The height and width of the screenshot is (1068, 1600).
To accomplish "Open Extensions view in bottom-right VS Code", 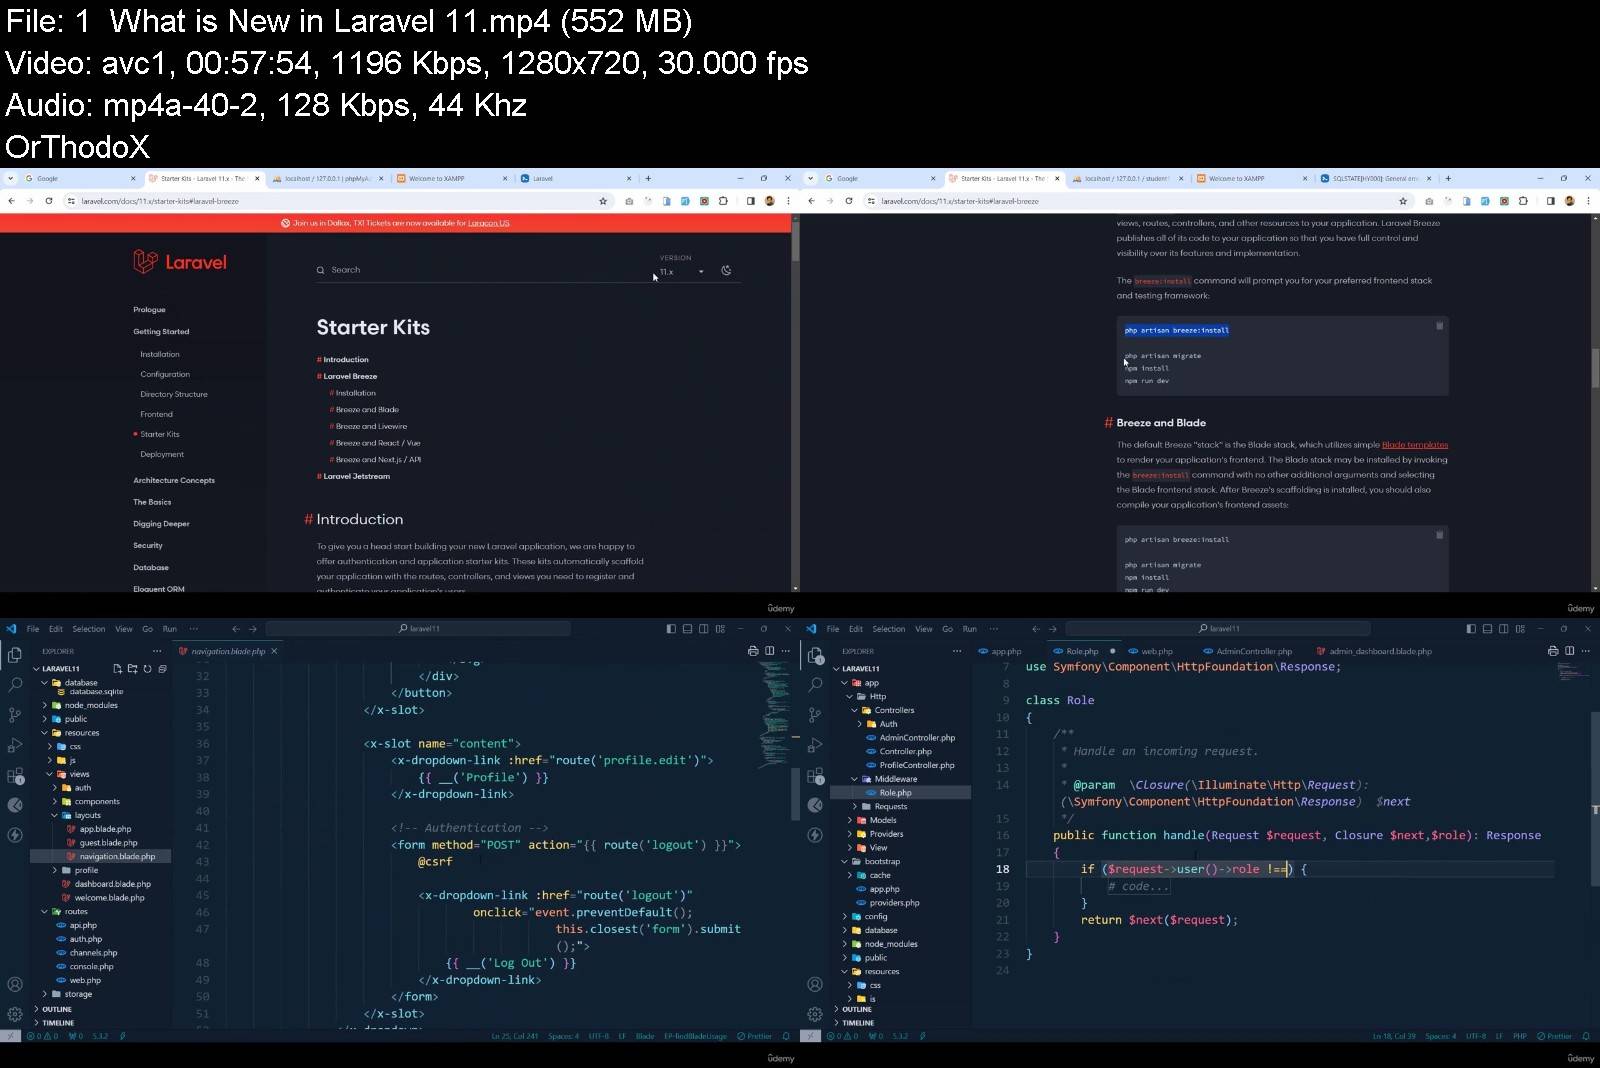I will 815,775.
